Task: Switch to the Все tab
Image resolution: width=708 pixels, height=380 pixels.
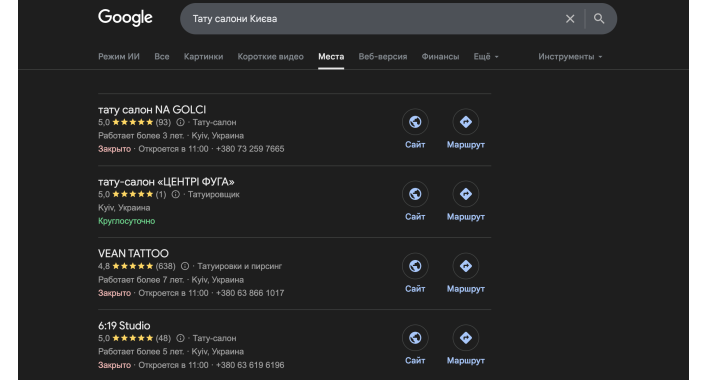Action: [162, 56]
